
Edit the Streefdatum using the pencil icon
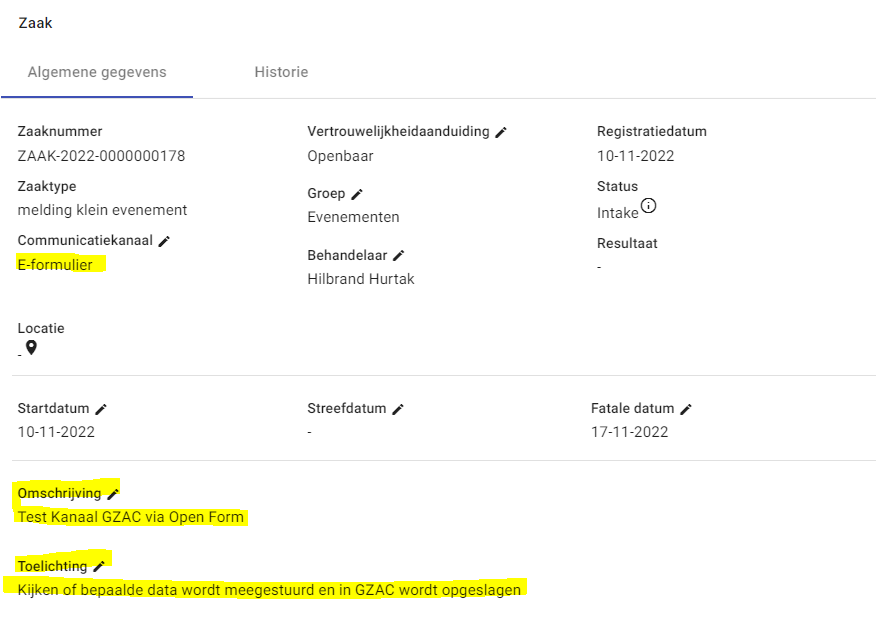(x=398, y=407)
